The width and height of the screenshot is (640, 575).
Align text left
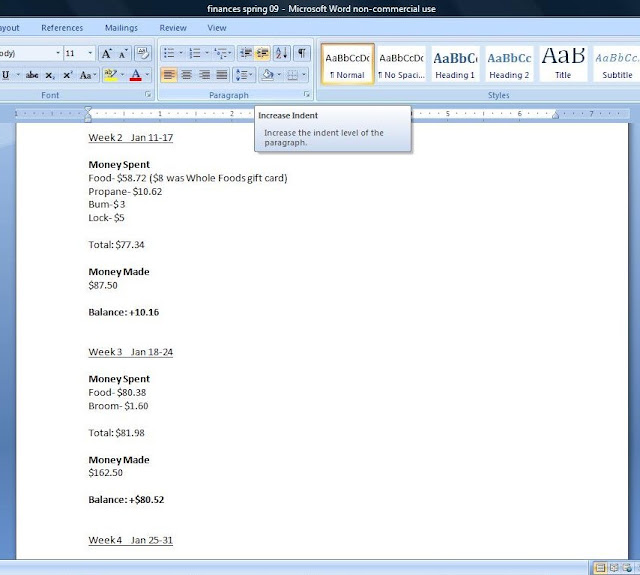click(x=169, y=75)
